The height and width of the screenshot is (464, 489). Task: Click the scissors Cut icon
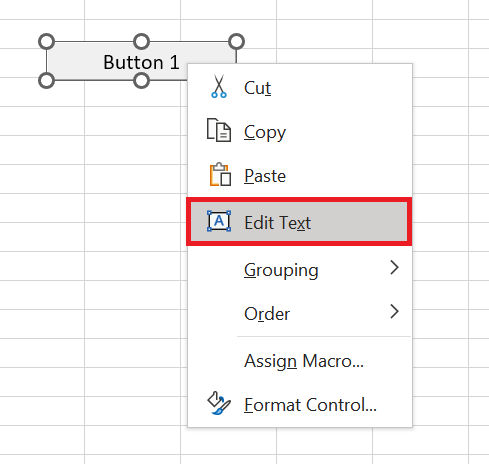coord(219,86)
